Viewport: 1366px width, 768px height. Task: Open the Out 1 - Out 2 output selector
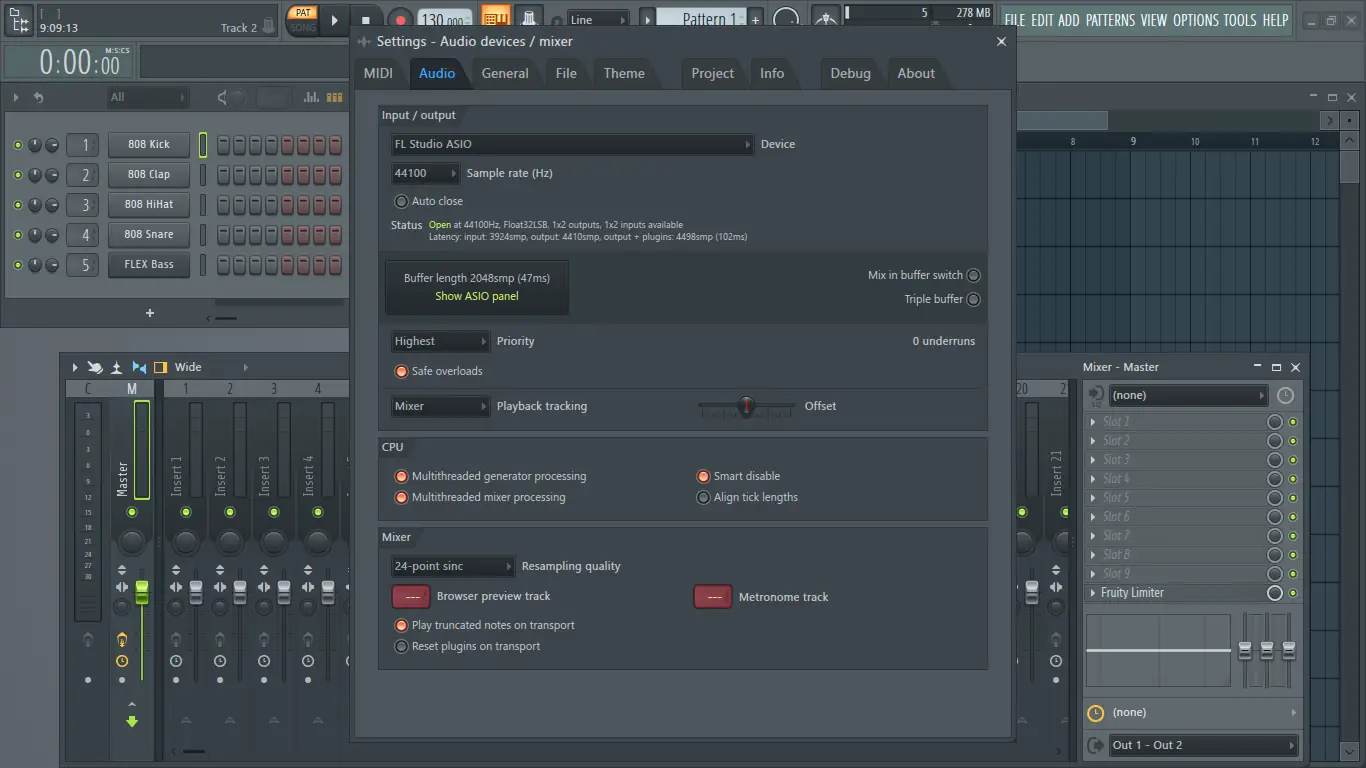point(1203,744)
